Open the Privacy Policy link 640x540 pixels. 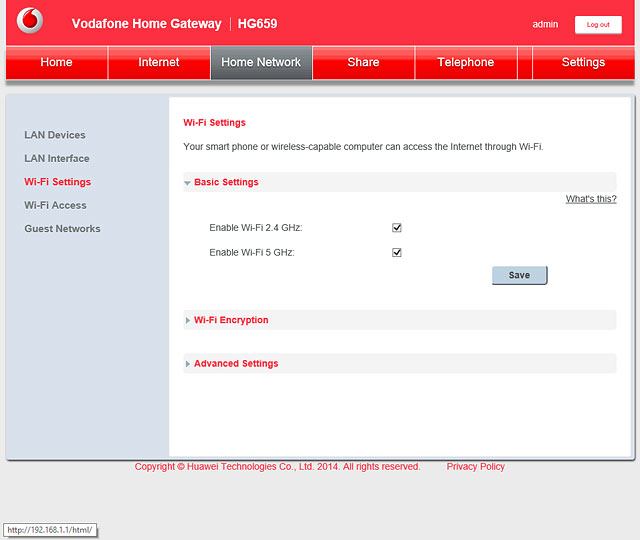476,467
